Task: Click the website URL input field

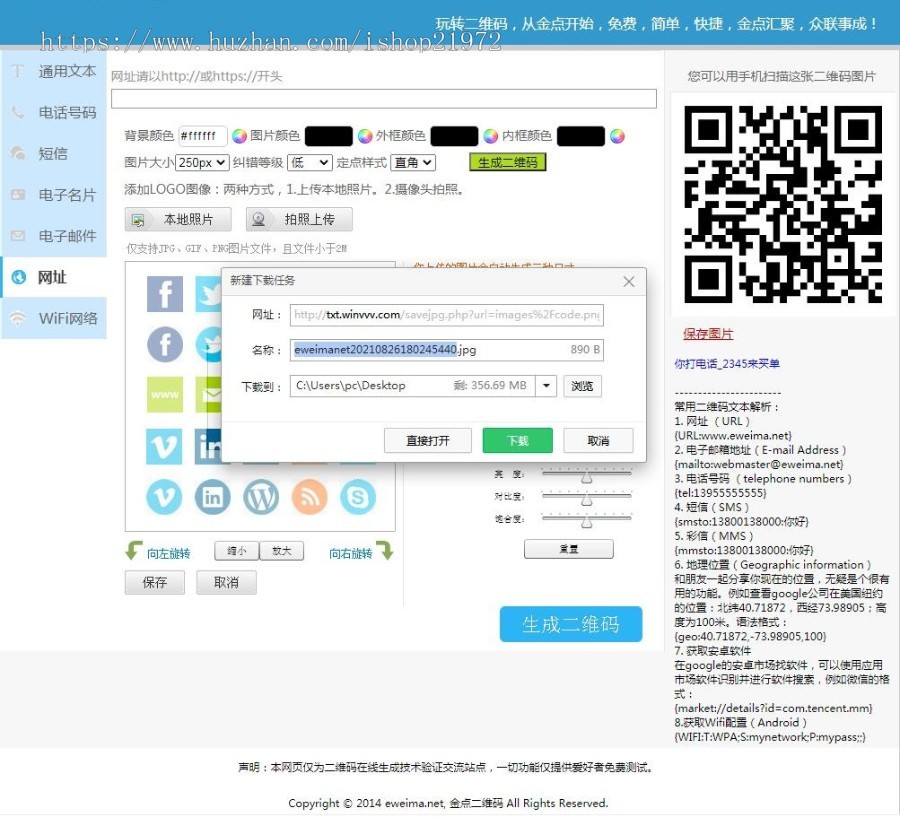Action: pos(383,99)
